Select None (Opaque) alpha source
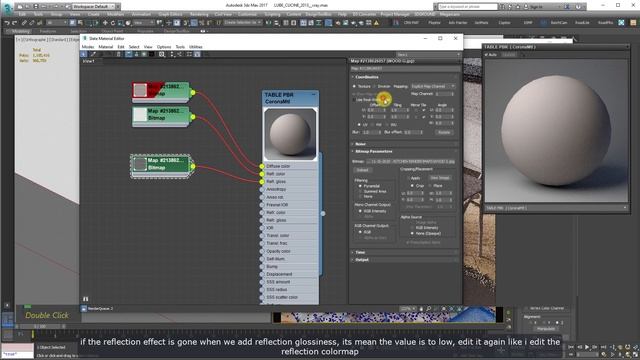 point(412,233)
